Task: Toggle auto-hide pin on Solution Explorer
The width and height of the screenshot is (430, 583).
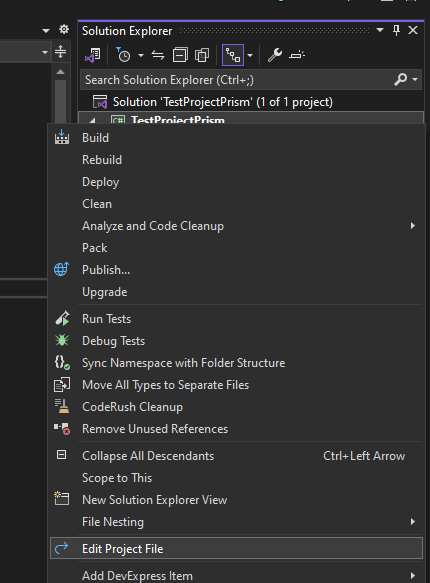Action: (397, 30)
